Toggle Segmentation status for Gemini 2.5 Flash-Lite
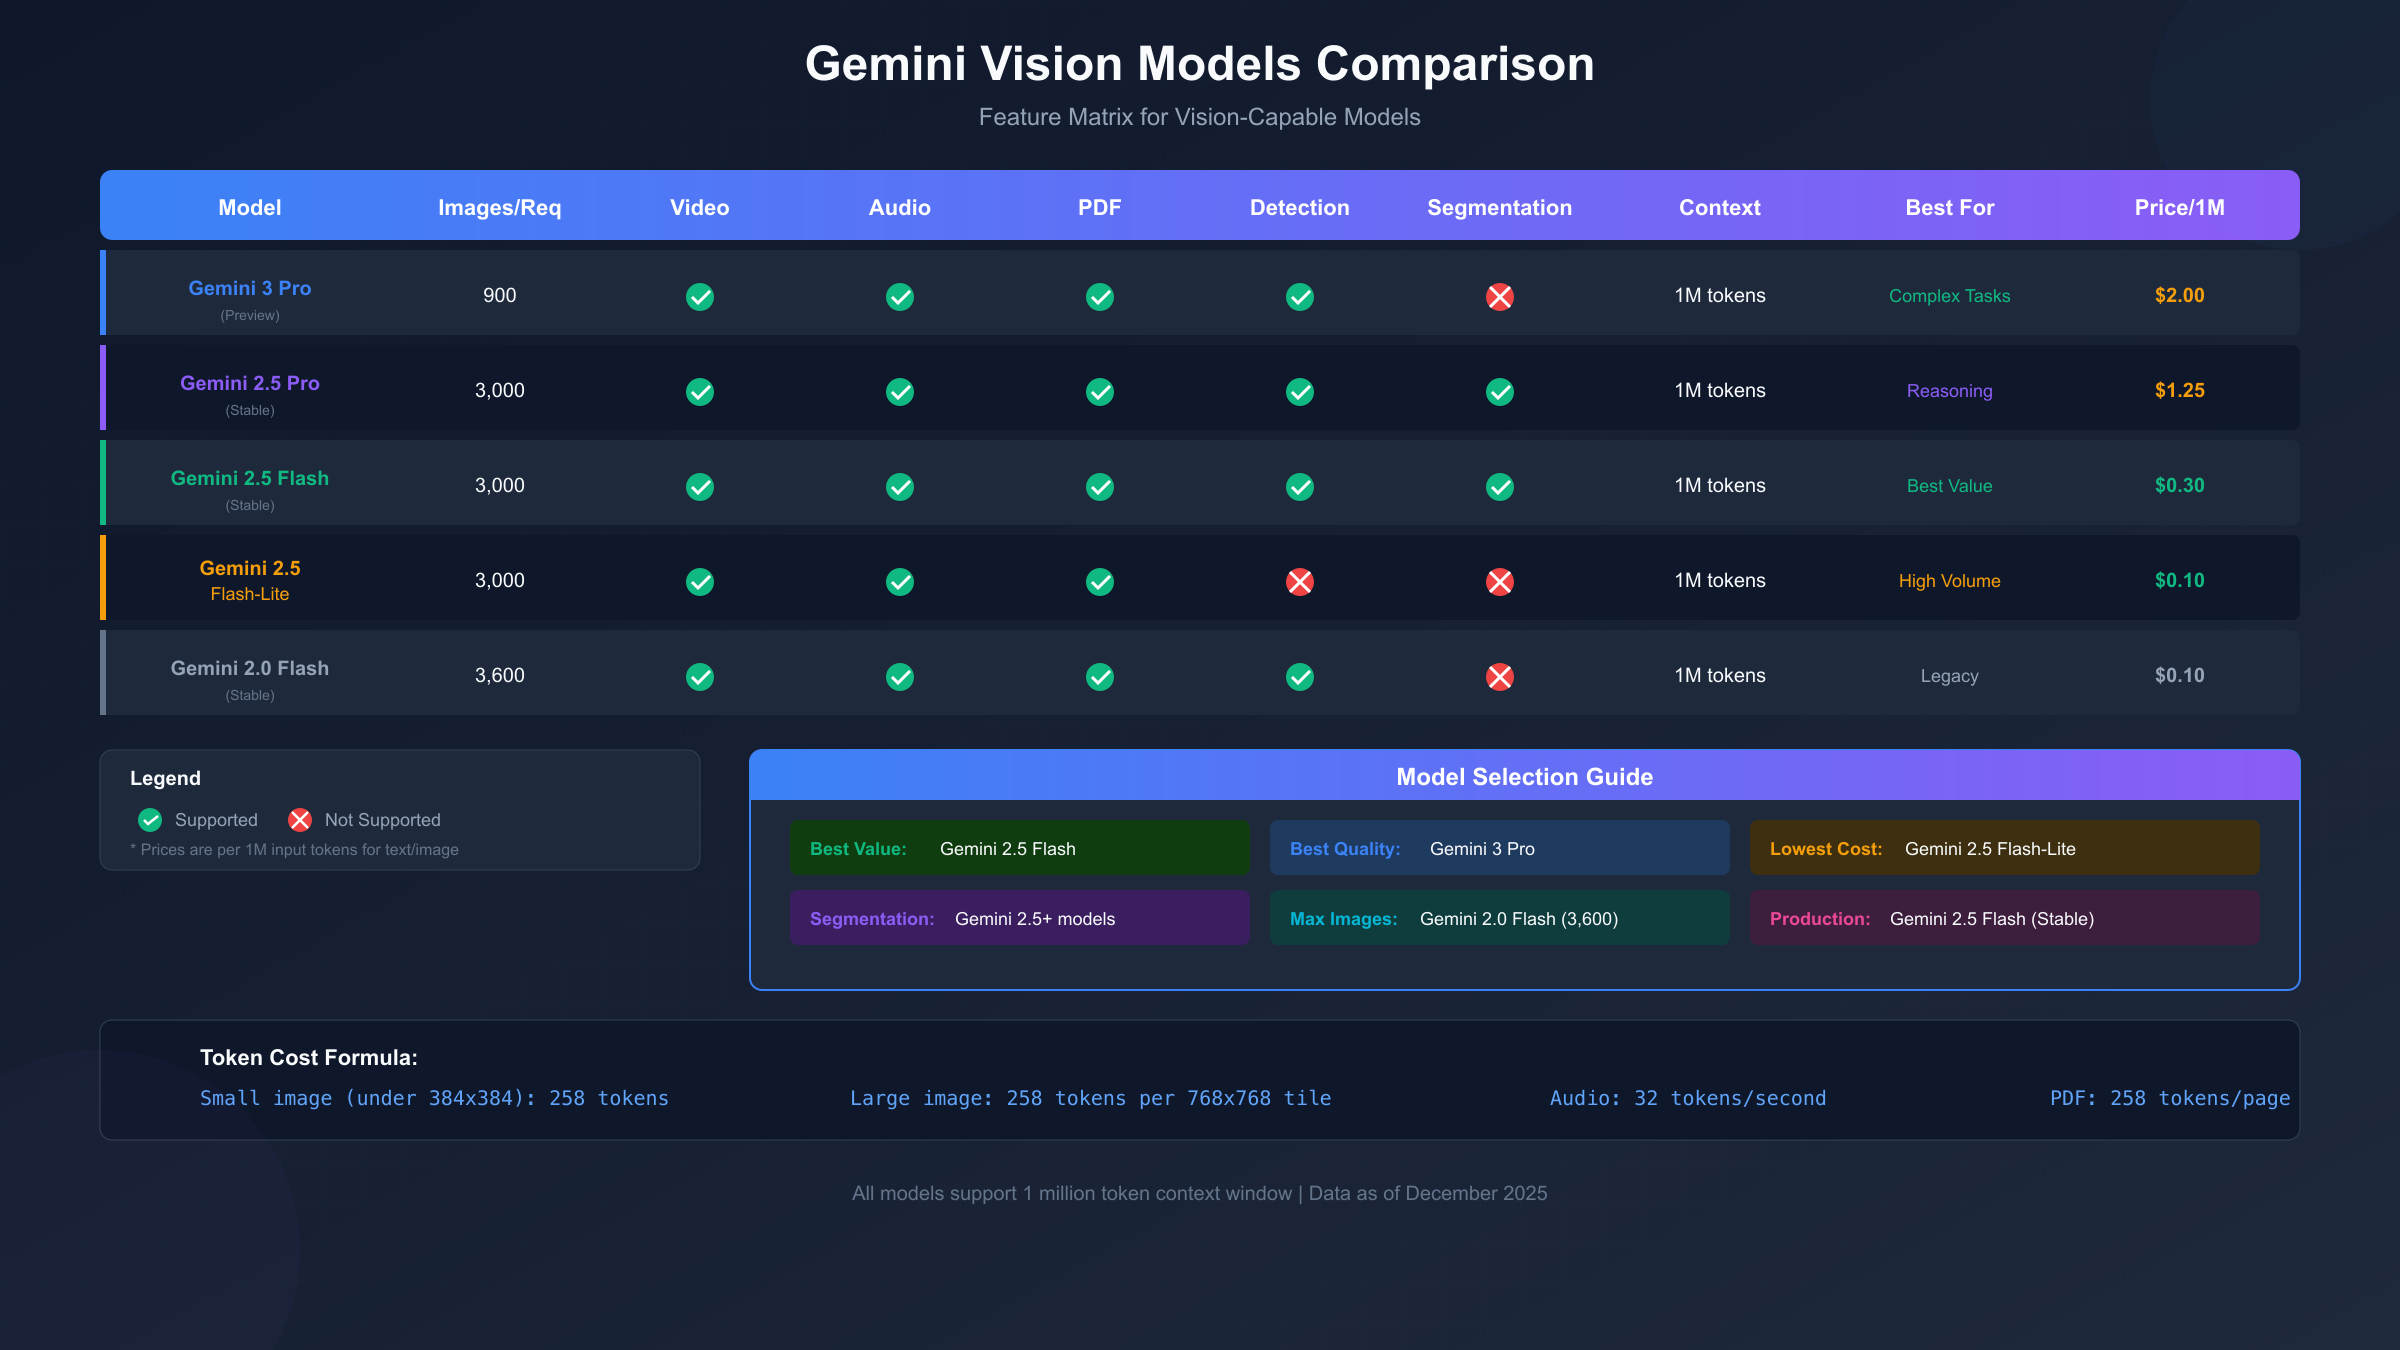2400x1350 pixels. click(1499, 581)
